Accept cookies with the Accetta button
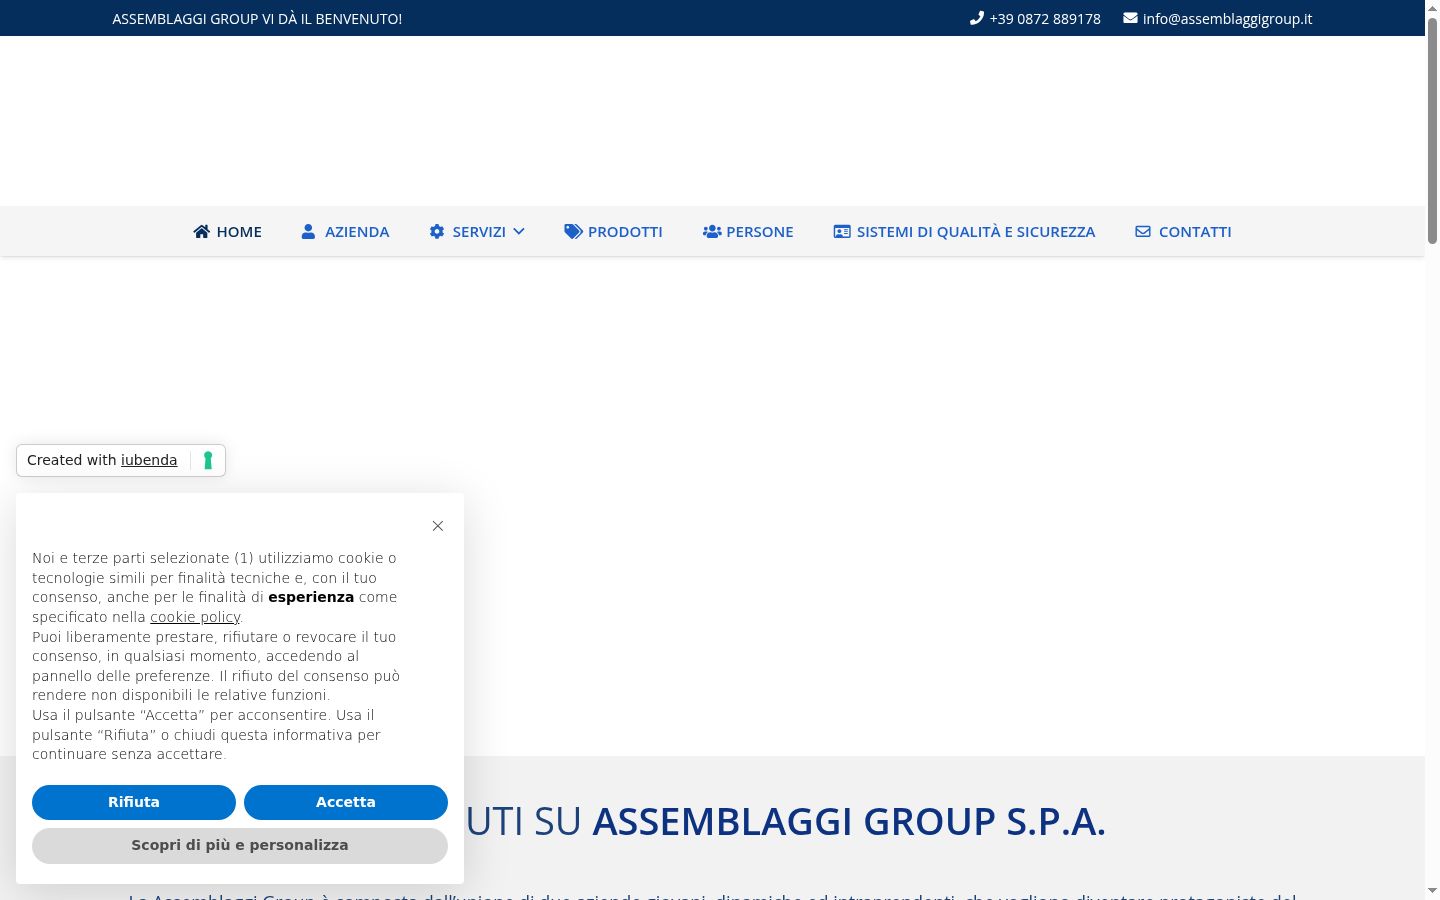The height and width of the screenshot is (900, 1440). [x=346, y=802]
